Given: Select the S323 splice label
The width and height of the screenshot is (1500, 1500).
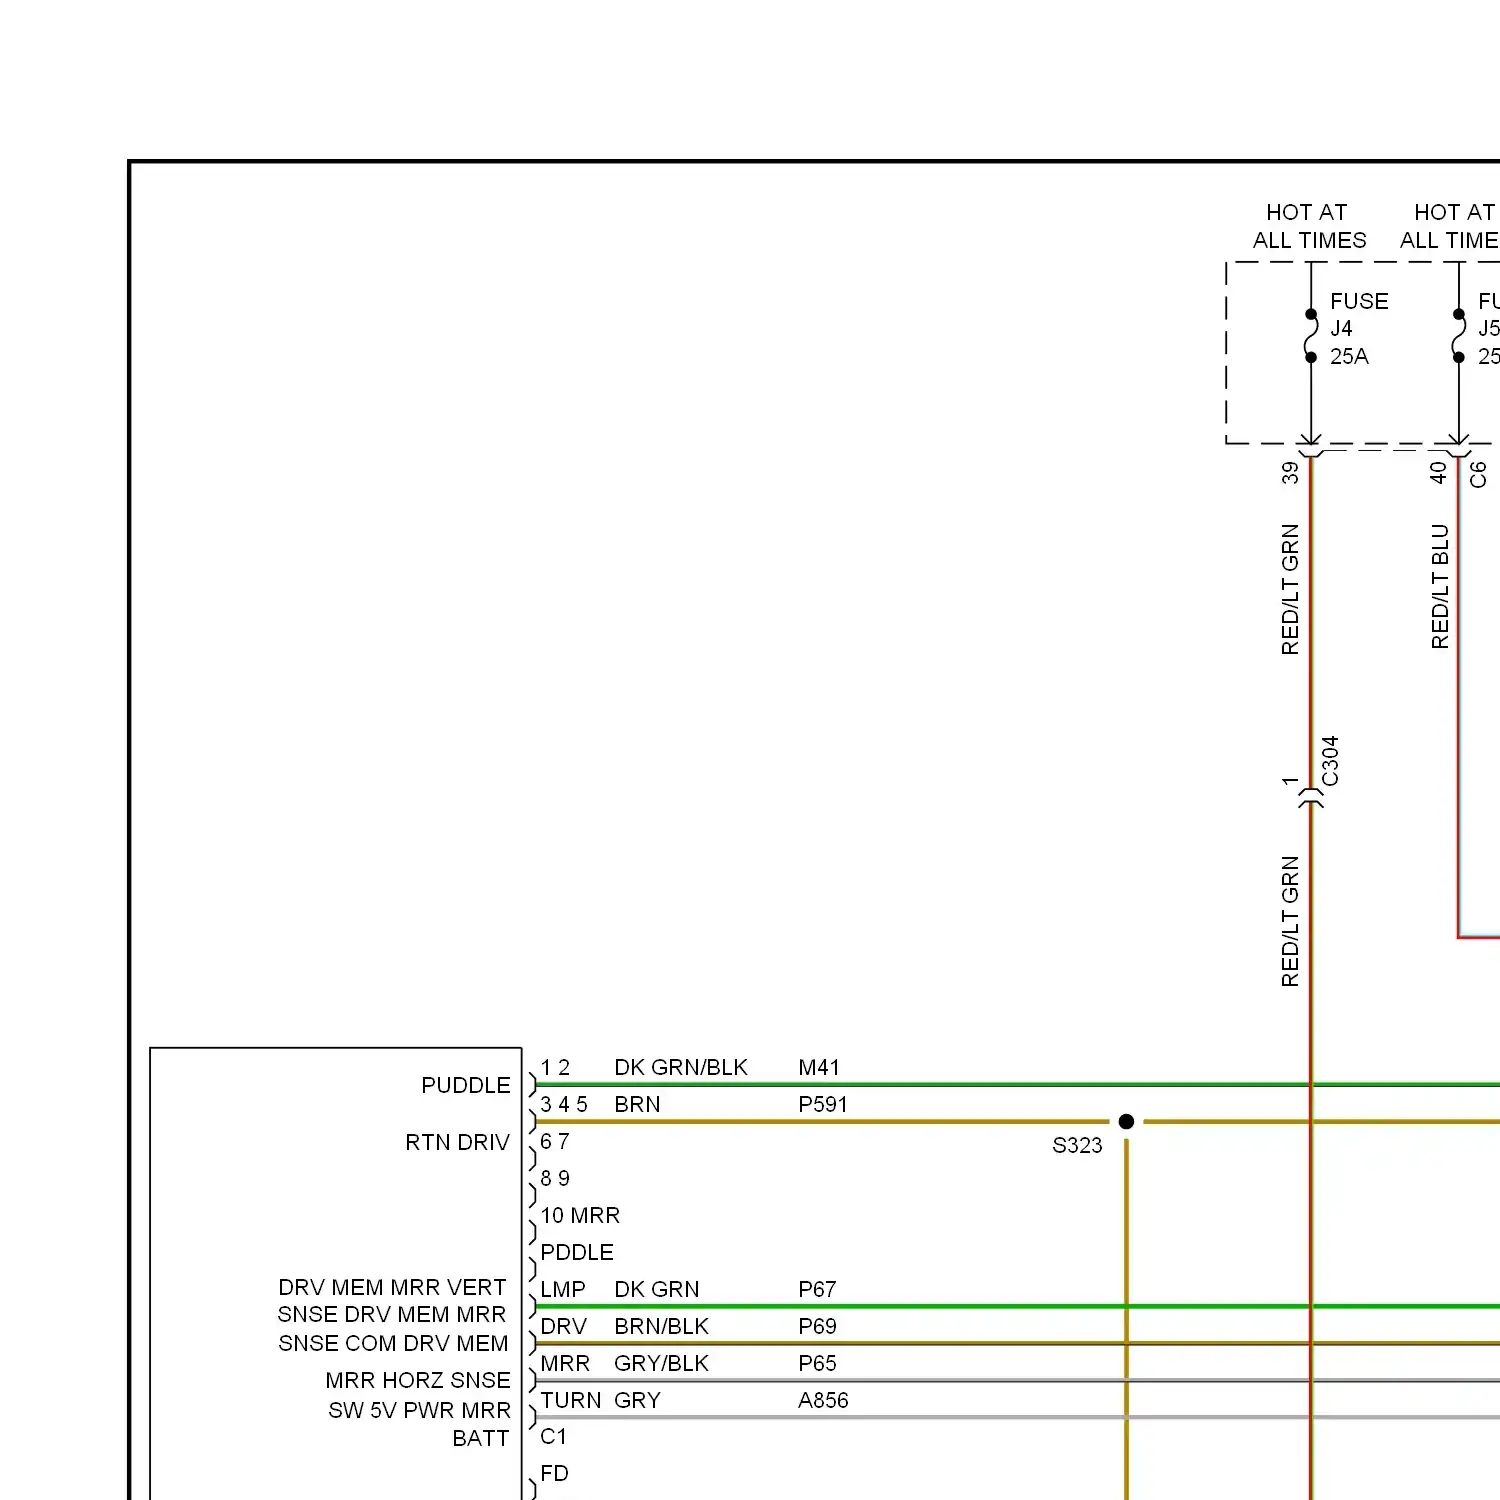Looking at the screenshot, I should 1077,1145.
